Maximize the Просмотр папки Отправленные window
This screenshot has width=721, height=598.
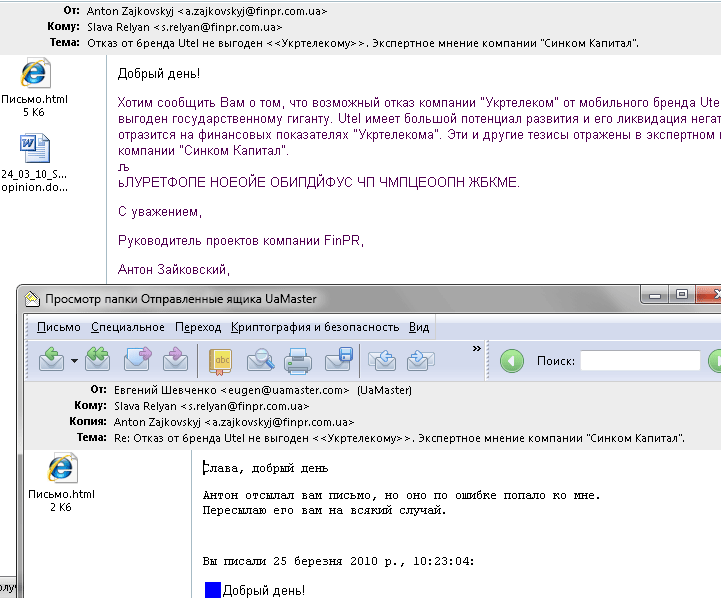[x=682, y=295]
